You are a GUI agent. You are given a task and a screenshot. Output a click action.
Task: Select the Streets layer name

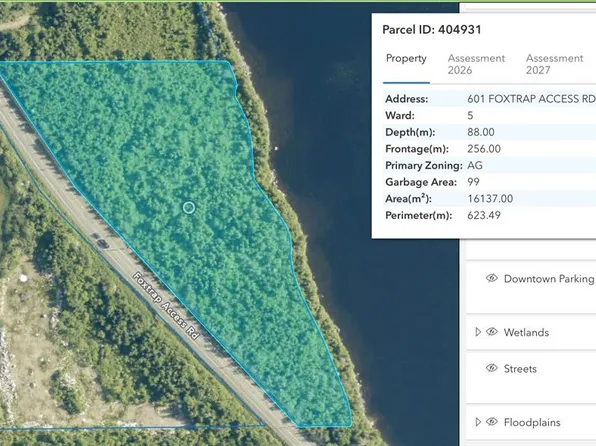point(520,369)
